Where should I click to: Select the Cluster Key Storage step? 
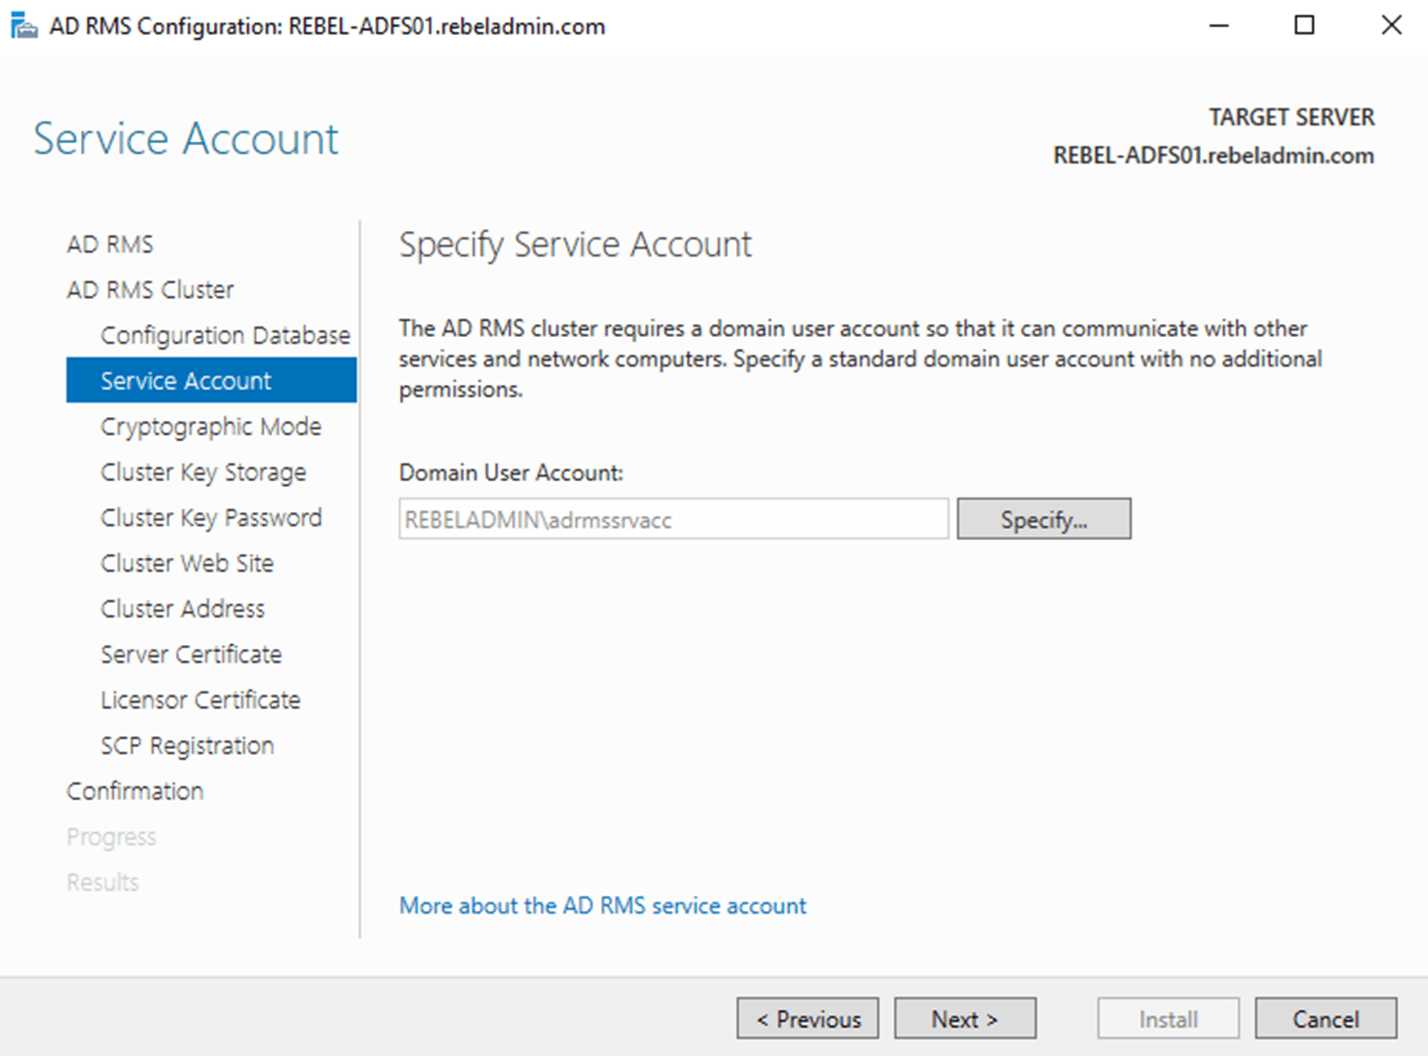203,471
